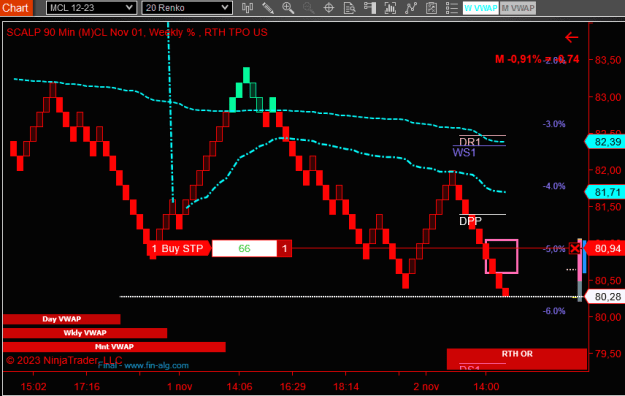
Task: Click the DPP pivot label
Action: click(470, 221)
